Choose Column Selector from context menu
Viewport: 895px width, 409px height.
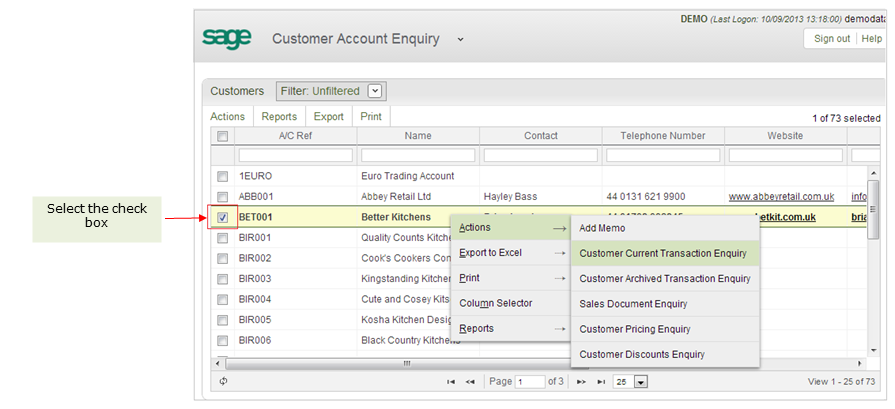511,303
